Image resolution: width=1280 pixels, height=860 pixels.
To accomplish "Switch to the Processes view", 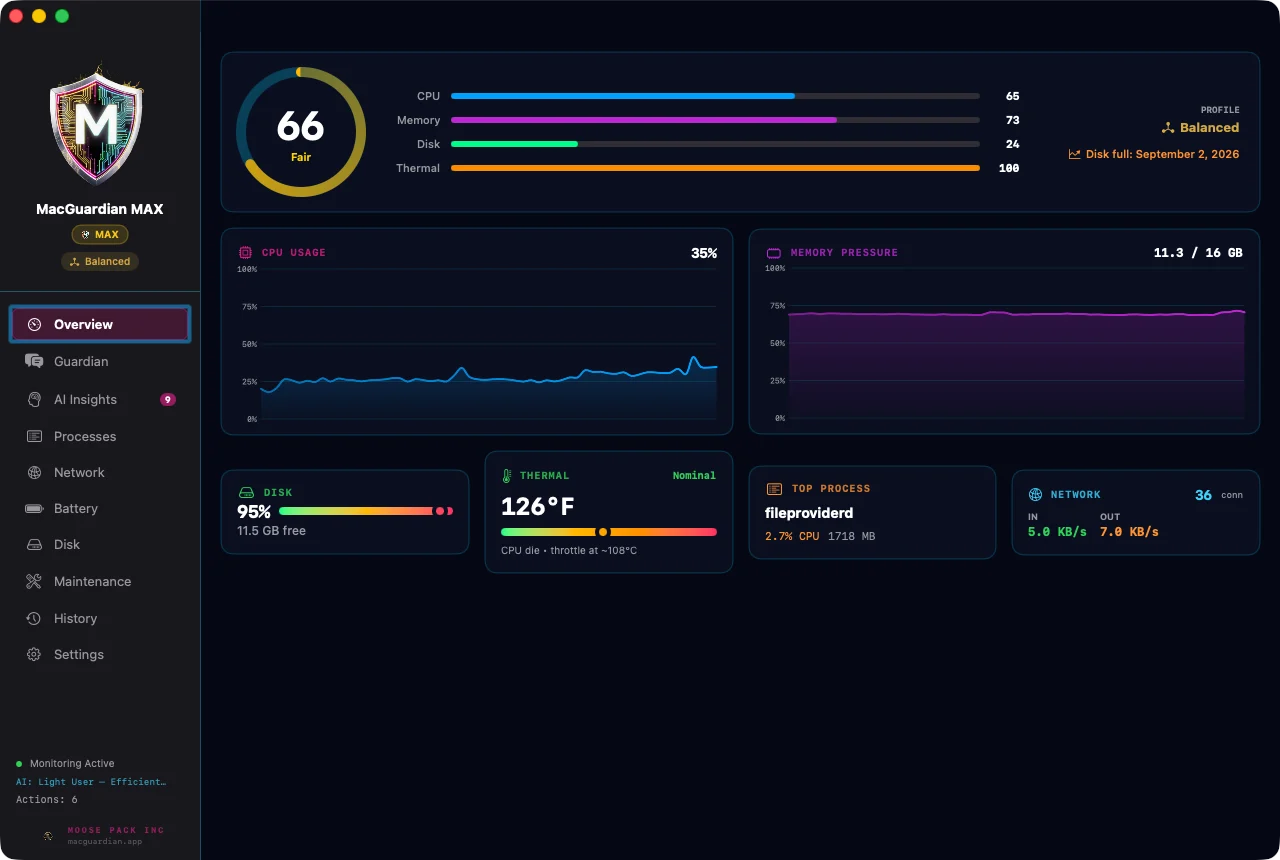I will click(x=100, y=436).
